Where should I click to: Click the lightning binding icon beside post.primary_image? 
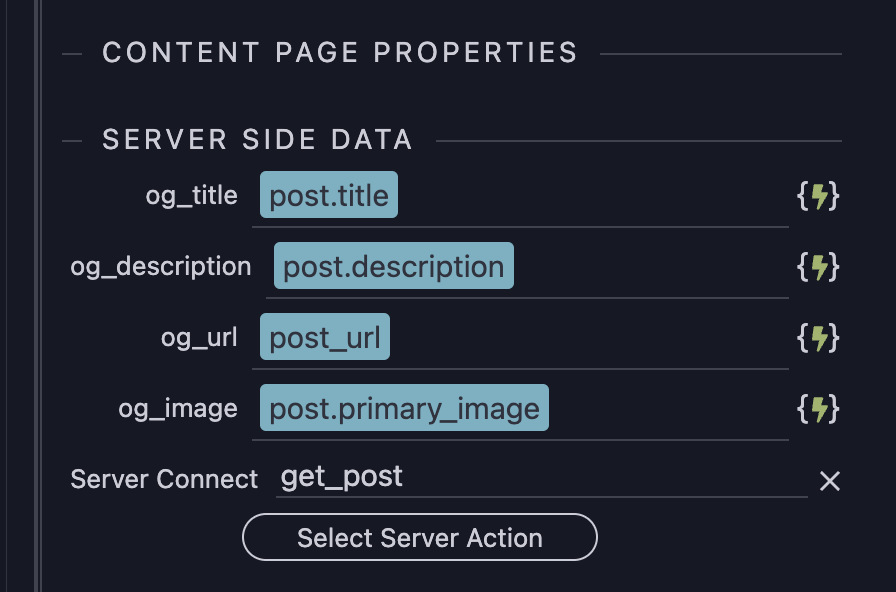click(x=820, y=408)
